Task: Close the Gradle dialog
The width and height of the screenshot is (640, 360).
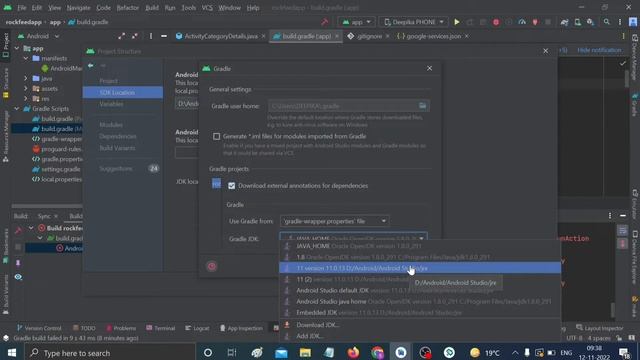Action: (x=429, y=69)
